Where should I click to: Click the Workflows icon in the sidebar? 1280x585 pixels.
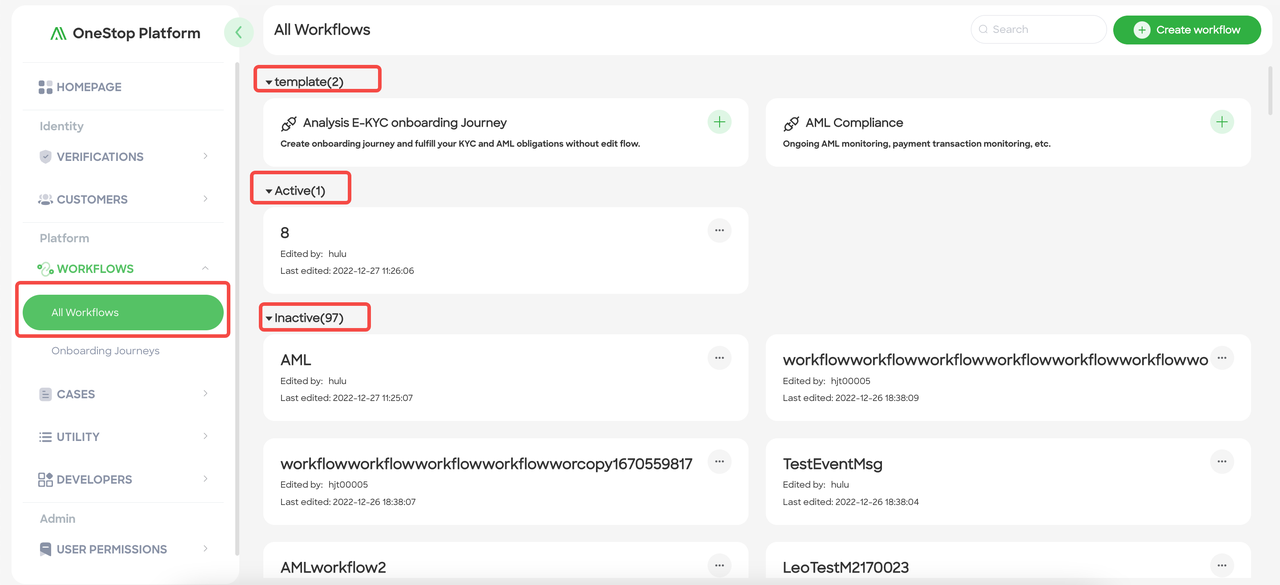45,268
